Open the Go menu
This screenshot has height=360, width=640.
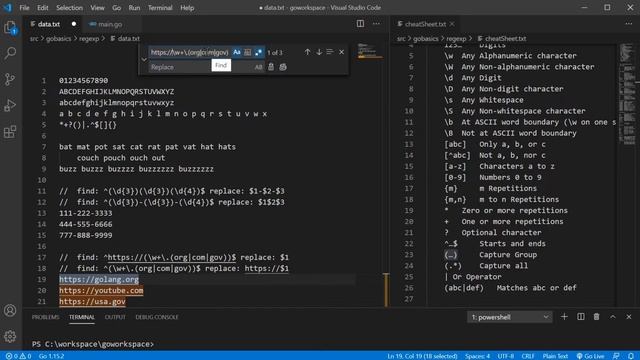[x=117, y=8]
